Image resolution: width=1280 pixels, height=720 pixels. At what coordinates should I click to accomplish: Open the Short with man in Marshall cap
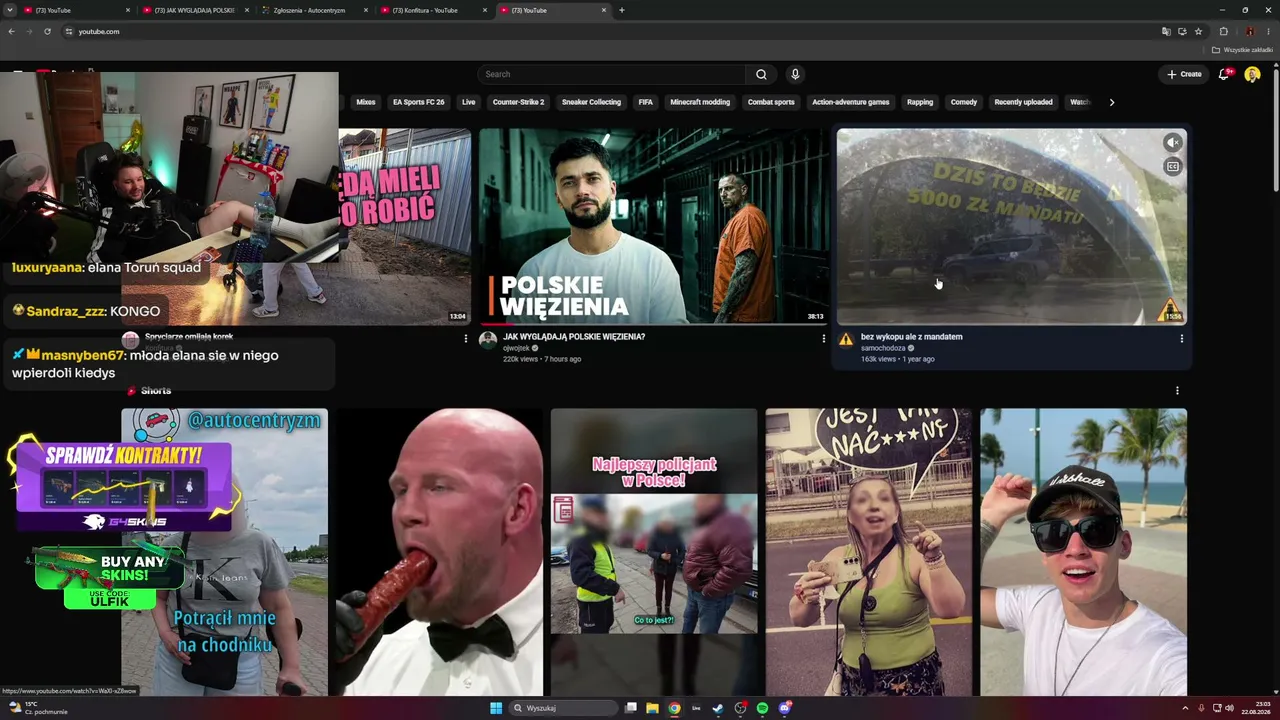pos(1084,552)
